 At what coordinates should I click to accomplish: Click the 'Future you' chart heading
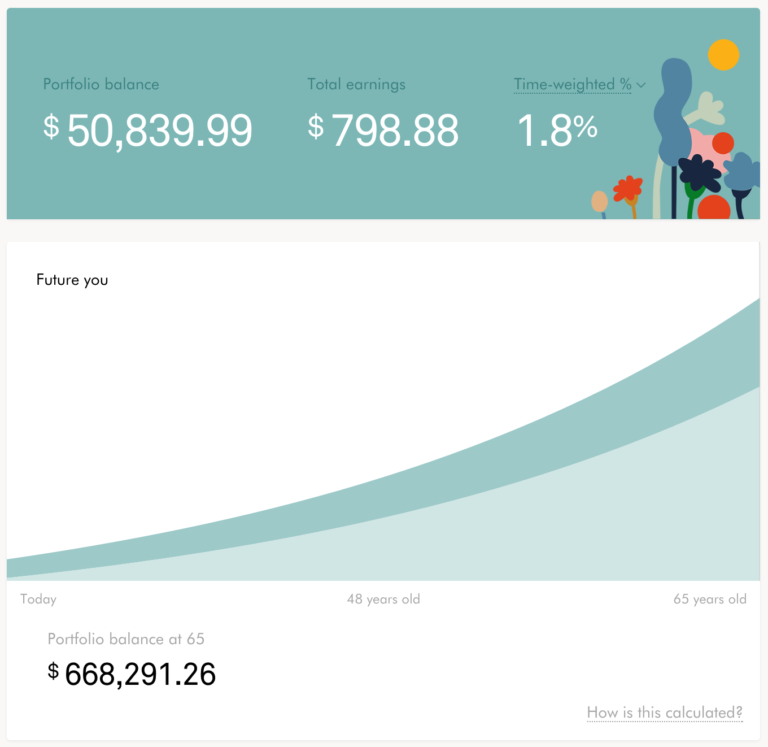pos(72,280)
